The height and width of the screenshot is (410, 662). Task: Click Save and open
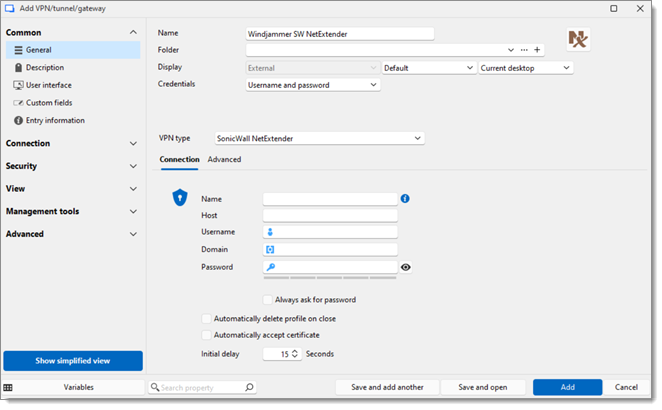[x=483, y=387]
